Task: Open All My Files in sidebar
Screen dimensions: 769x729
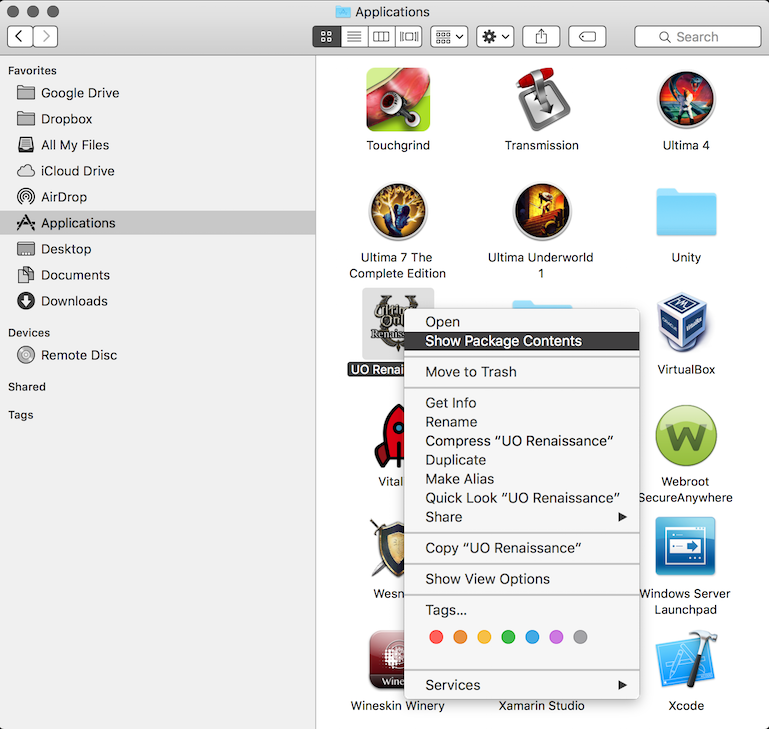Action: 157,145
